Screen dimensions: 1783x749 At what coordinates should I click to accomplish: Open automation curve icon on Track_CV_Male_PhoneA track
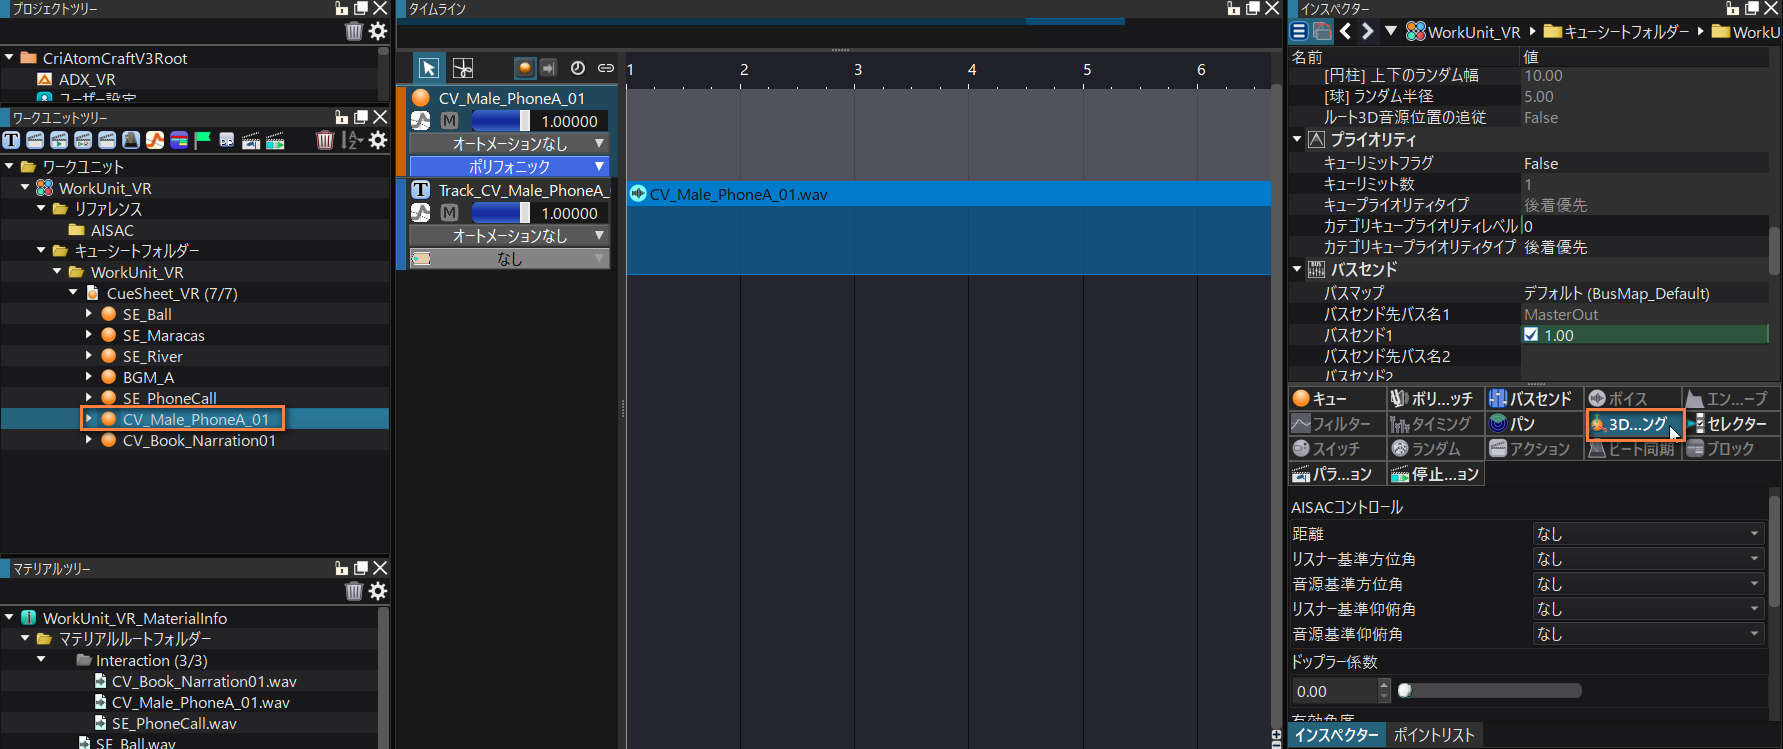(421, 212)
